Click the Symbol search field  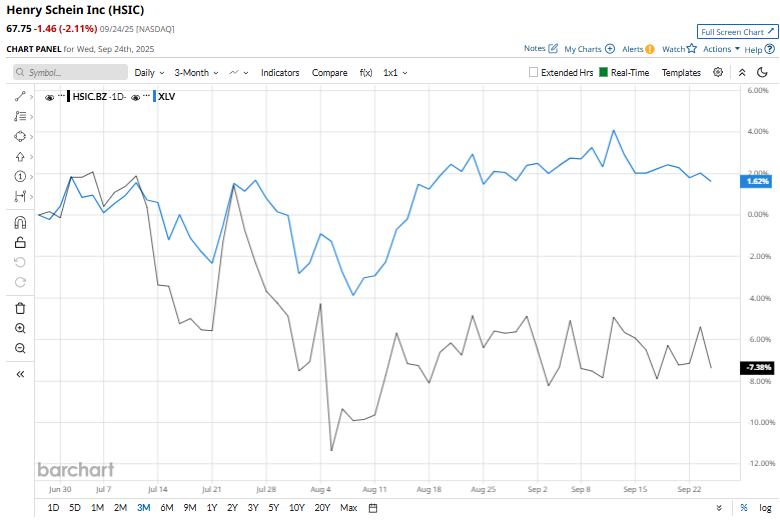pyautogui.click(x=70, y=72)
